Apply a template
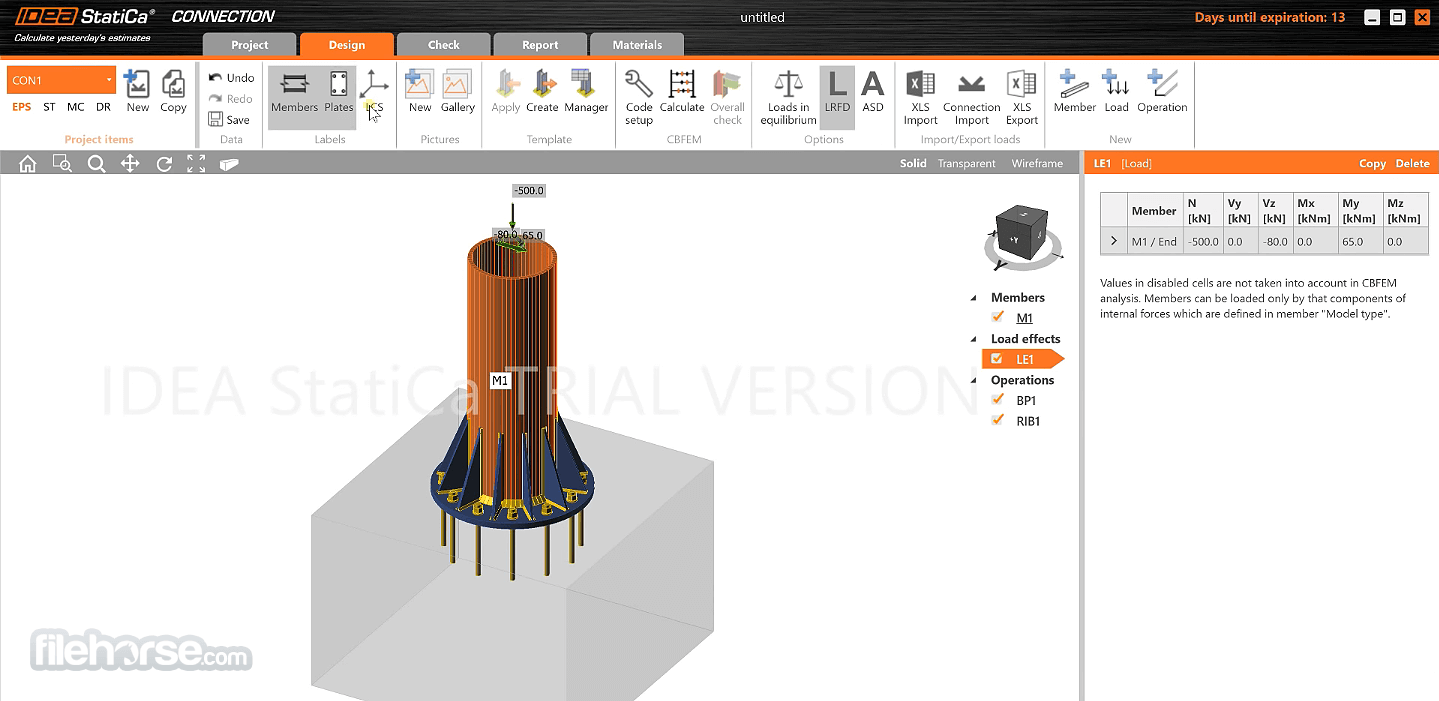This screenshot has height=701, width=1439. [x=506, y=92]
